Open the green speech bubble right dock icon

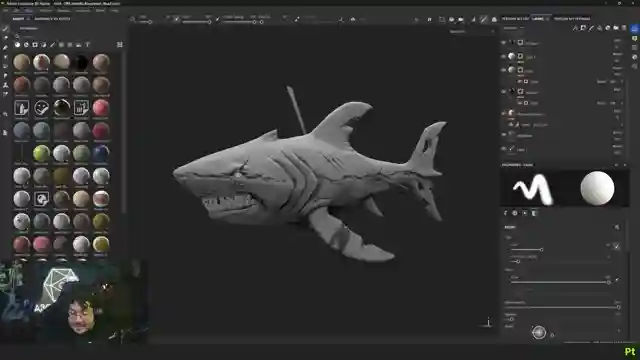point(634,38)
